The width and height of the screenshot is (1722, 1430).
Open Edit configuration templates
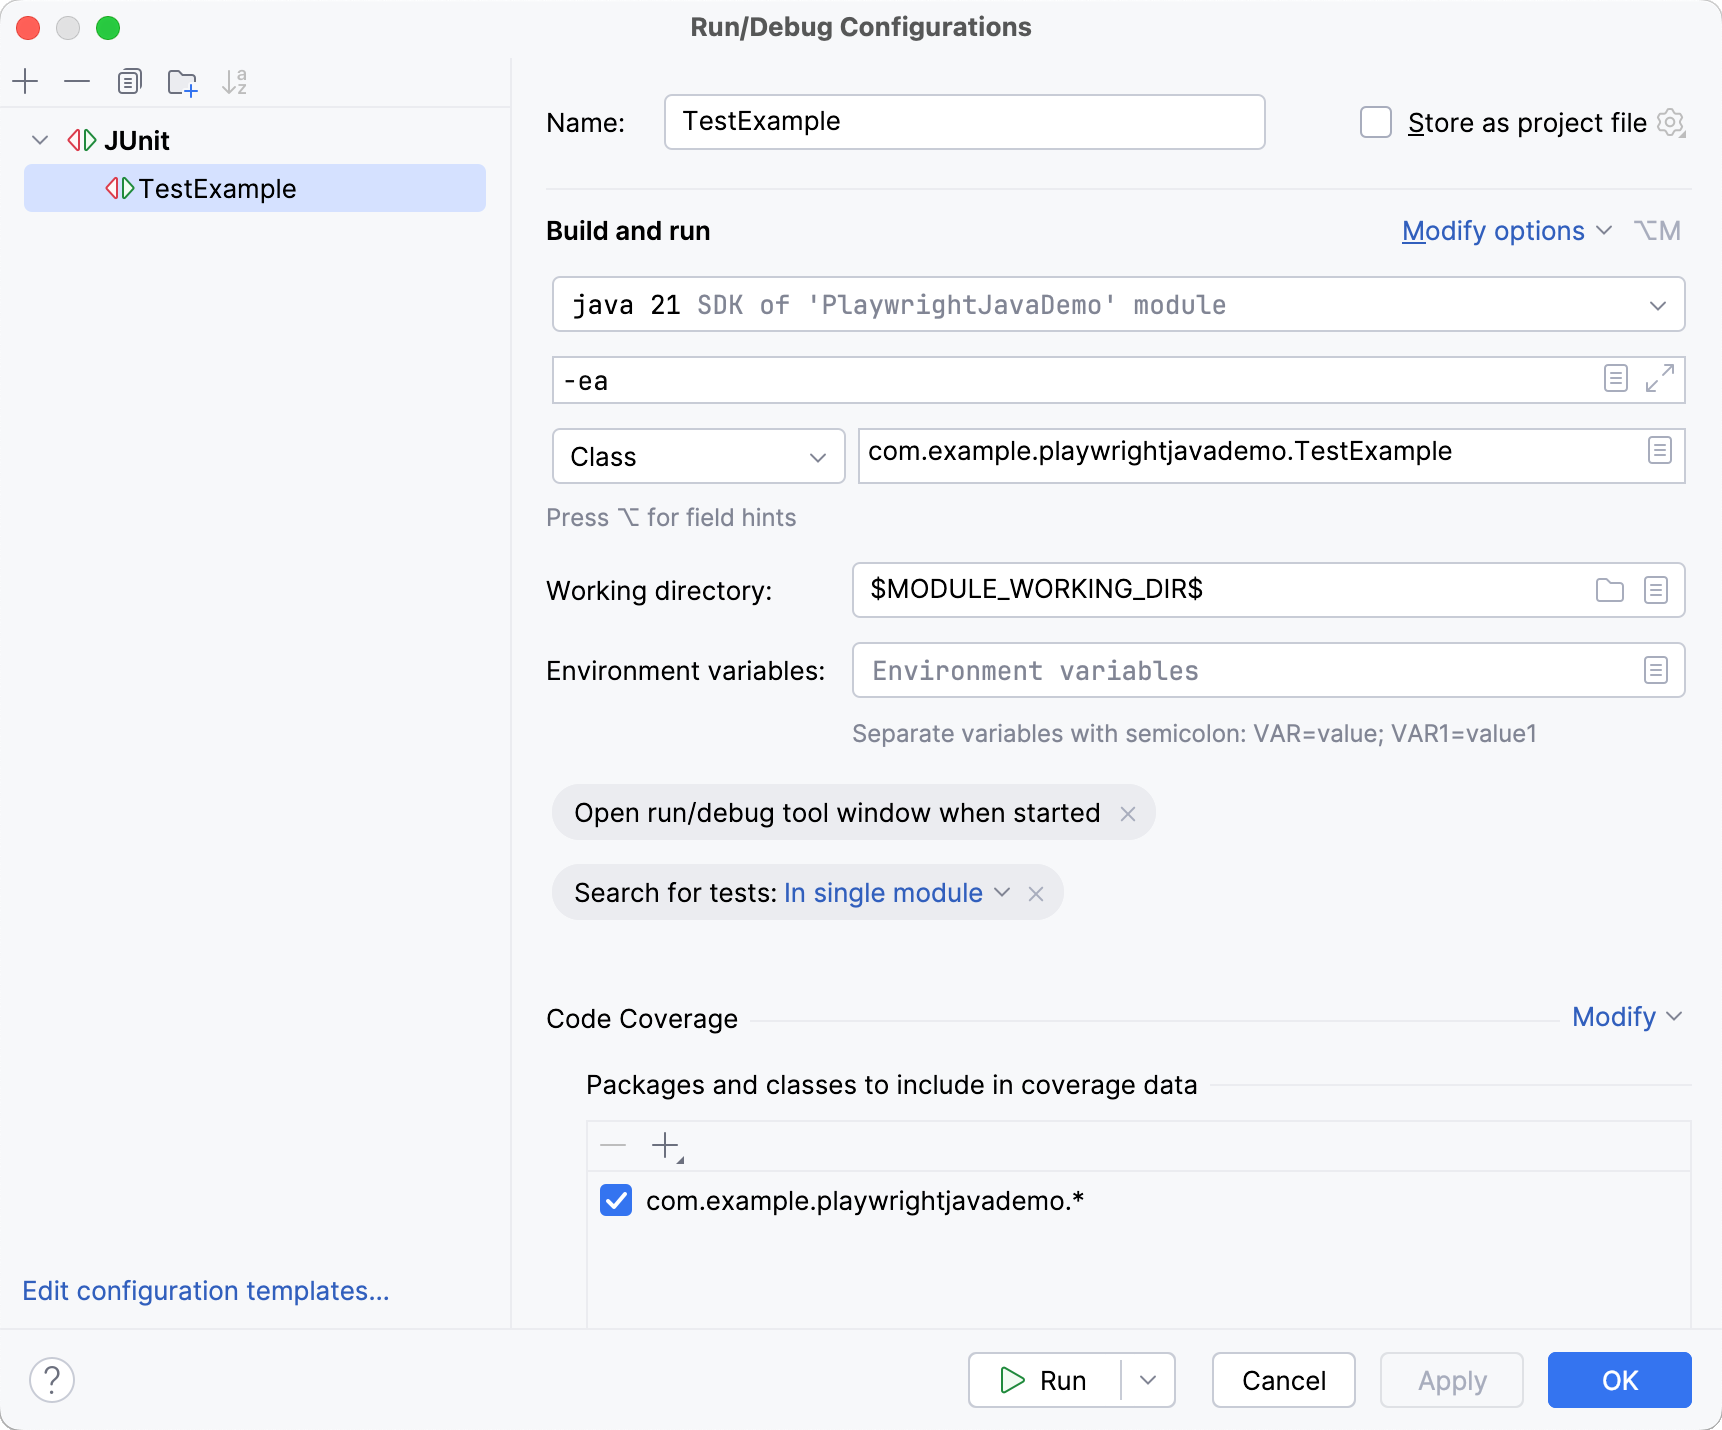206,1291
